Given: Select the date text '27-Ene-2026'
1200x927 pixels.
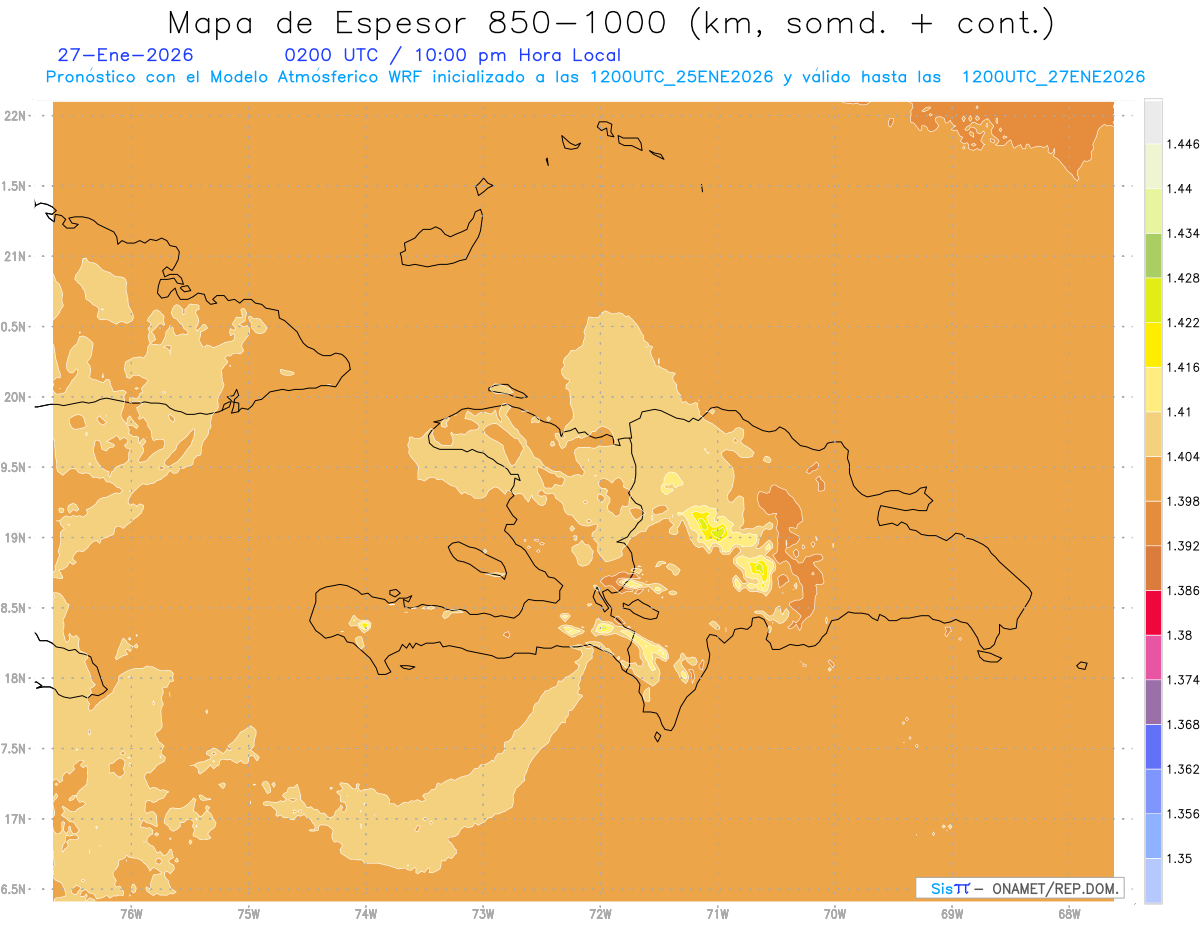Looking at the screenshot, I should 126,55.
